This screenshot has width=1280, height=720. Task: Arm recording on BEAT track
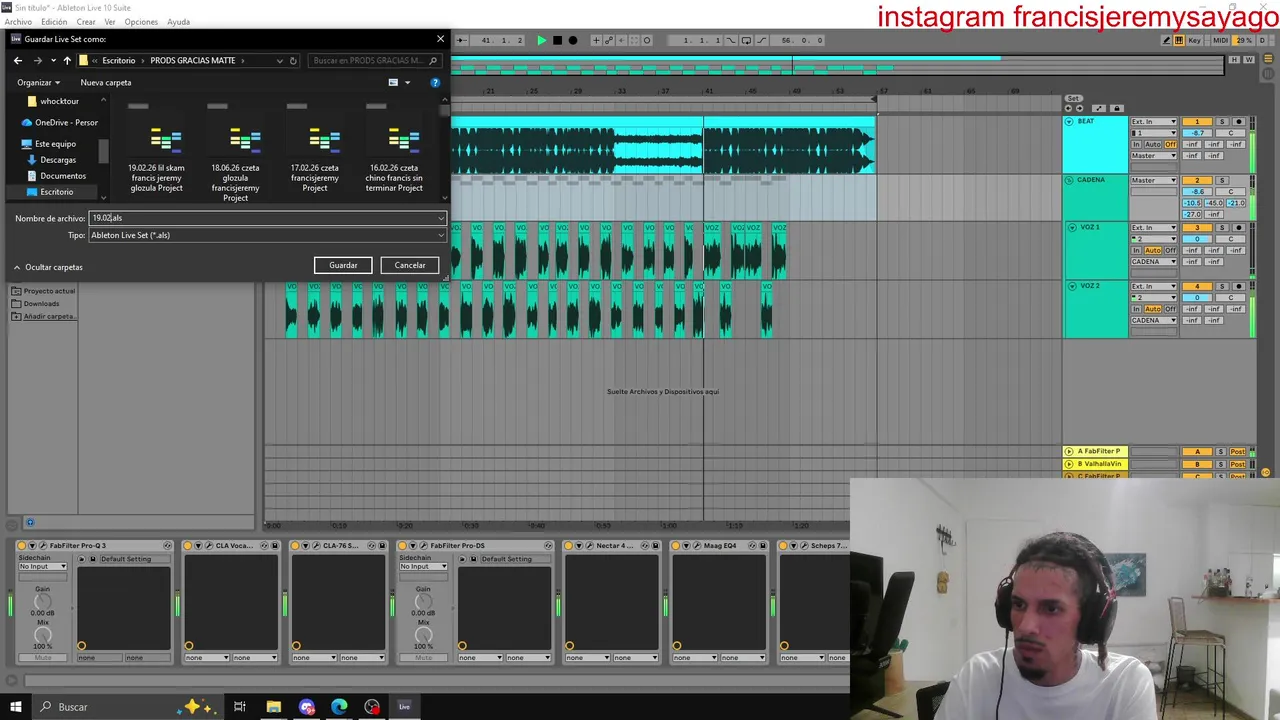(1239, 122)
